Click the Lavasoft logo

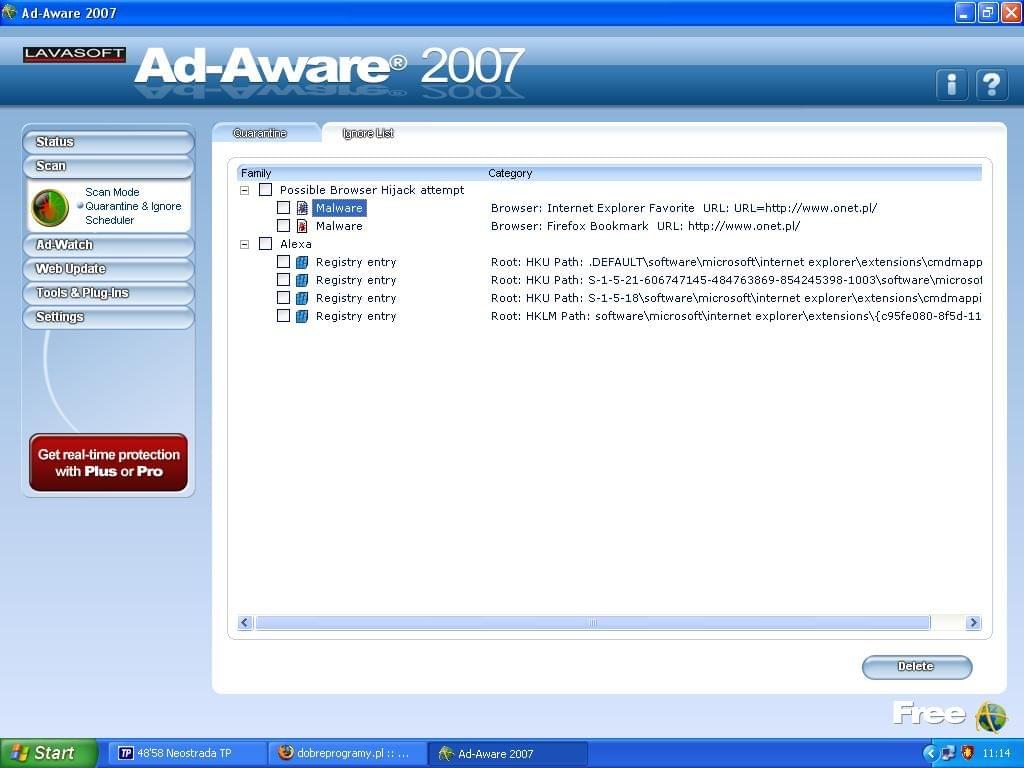click(74, 54)
